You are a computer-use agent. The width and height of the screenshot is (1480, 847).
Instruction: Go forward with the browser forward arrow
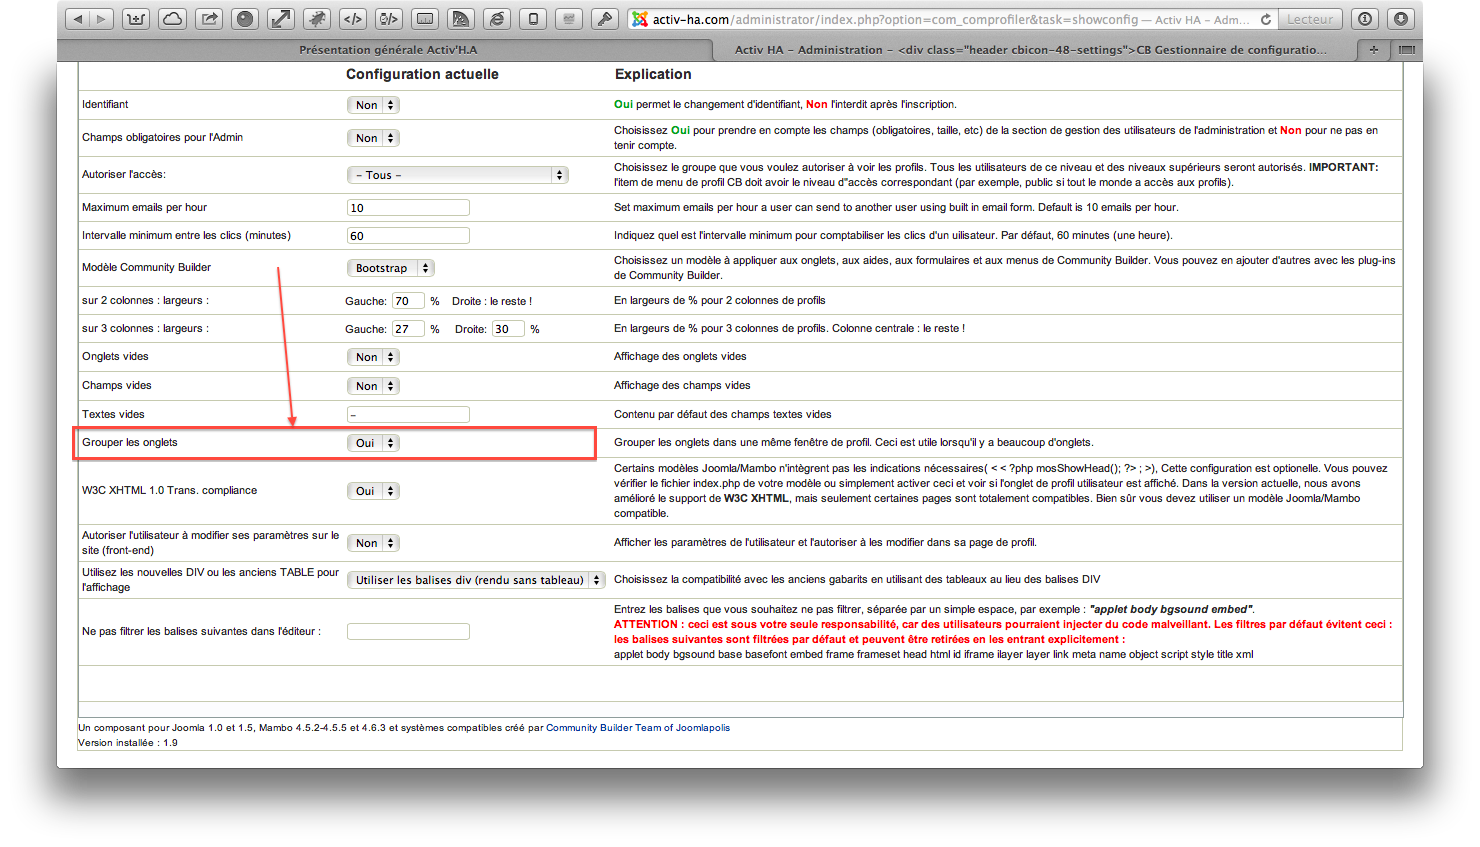[100, 19]
